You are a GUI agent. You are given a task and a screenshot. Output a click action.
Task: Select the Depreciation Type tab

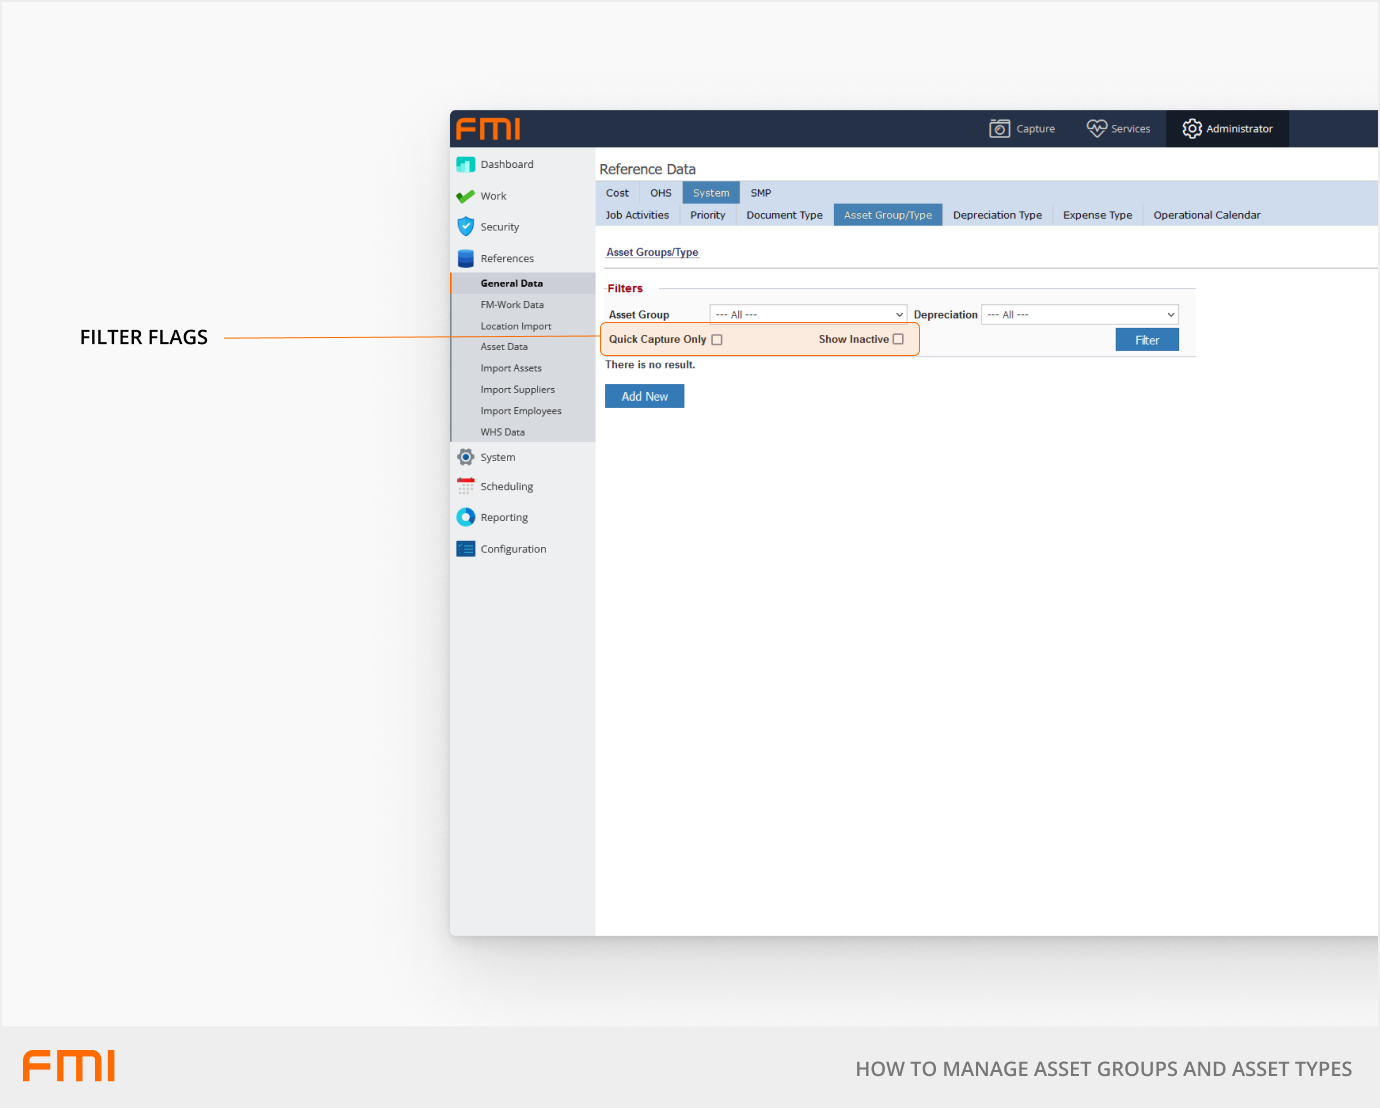pos(997,215)
